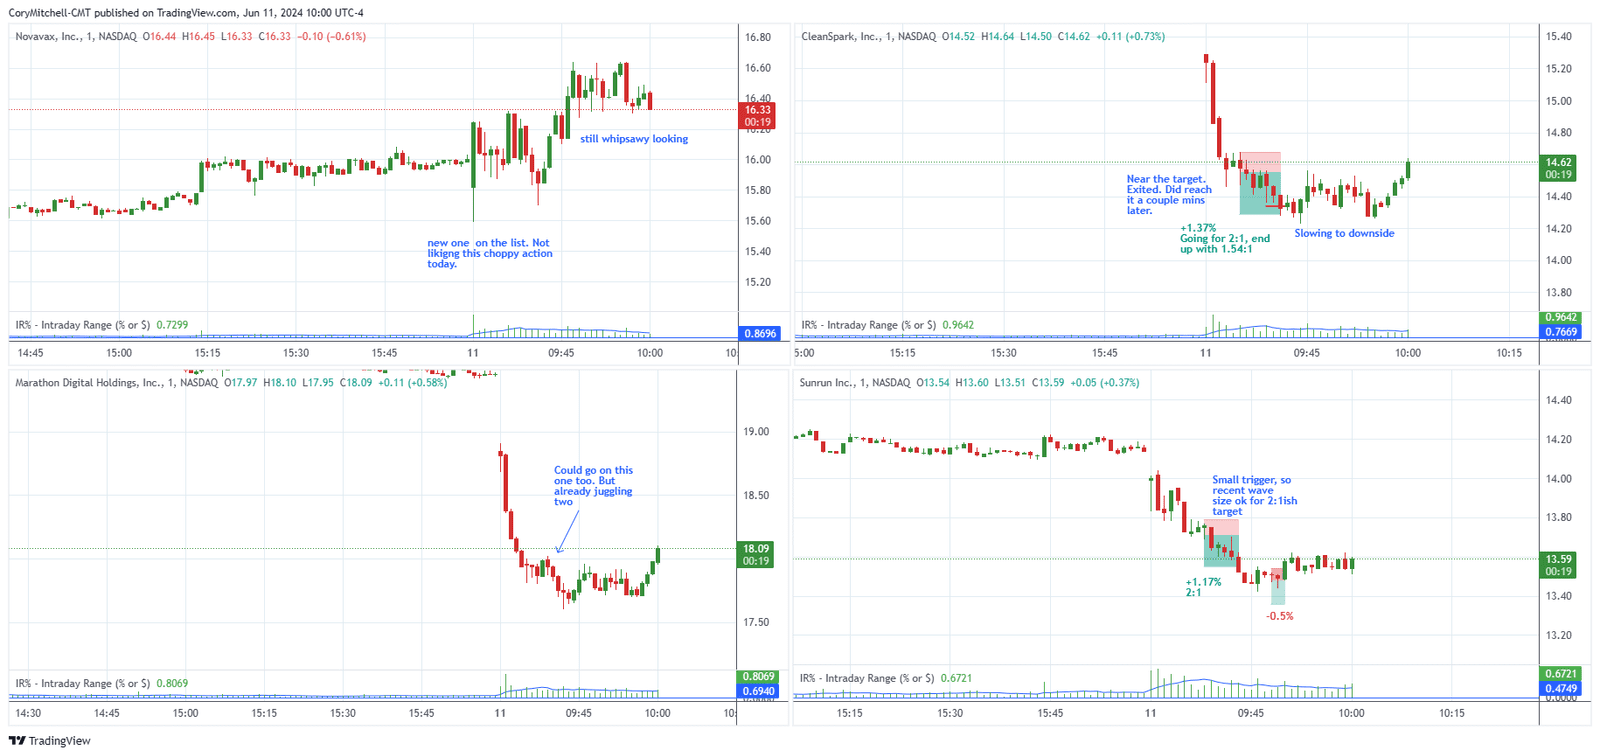Click the 10:15 time label on Sunrun chart
The height and width of the screenshot is (756, 1600).
[1451, 713]
